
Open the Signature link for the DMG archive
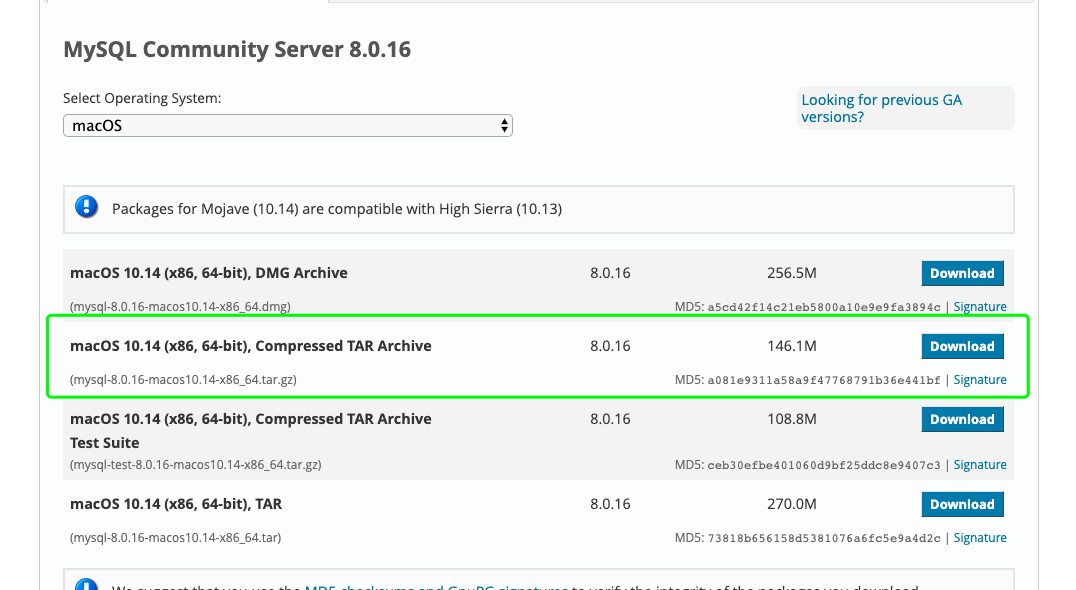[979, 307]
